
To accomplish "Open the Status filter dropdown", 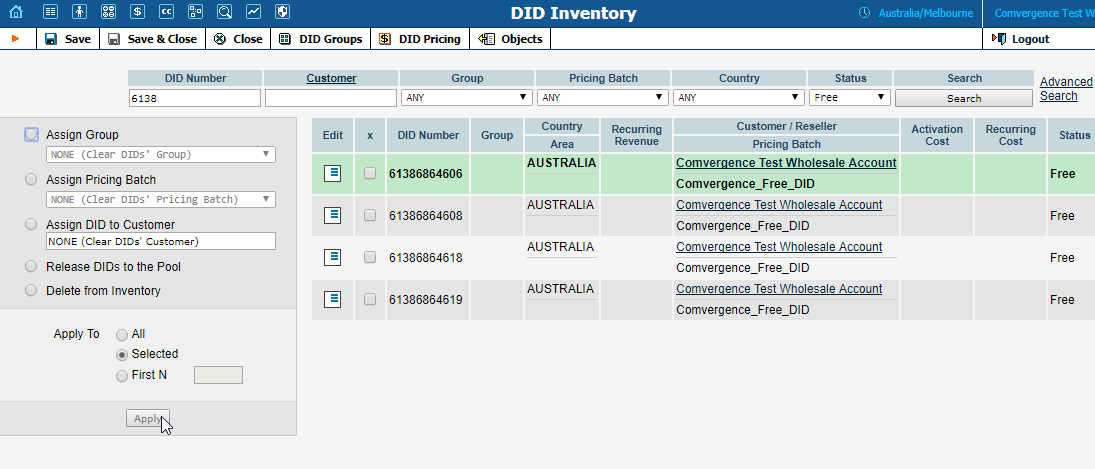I will pyautogui.click(x=849, y=98).
